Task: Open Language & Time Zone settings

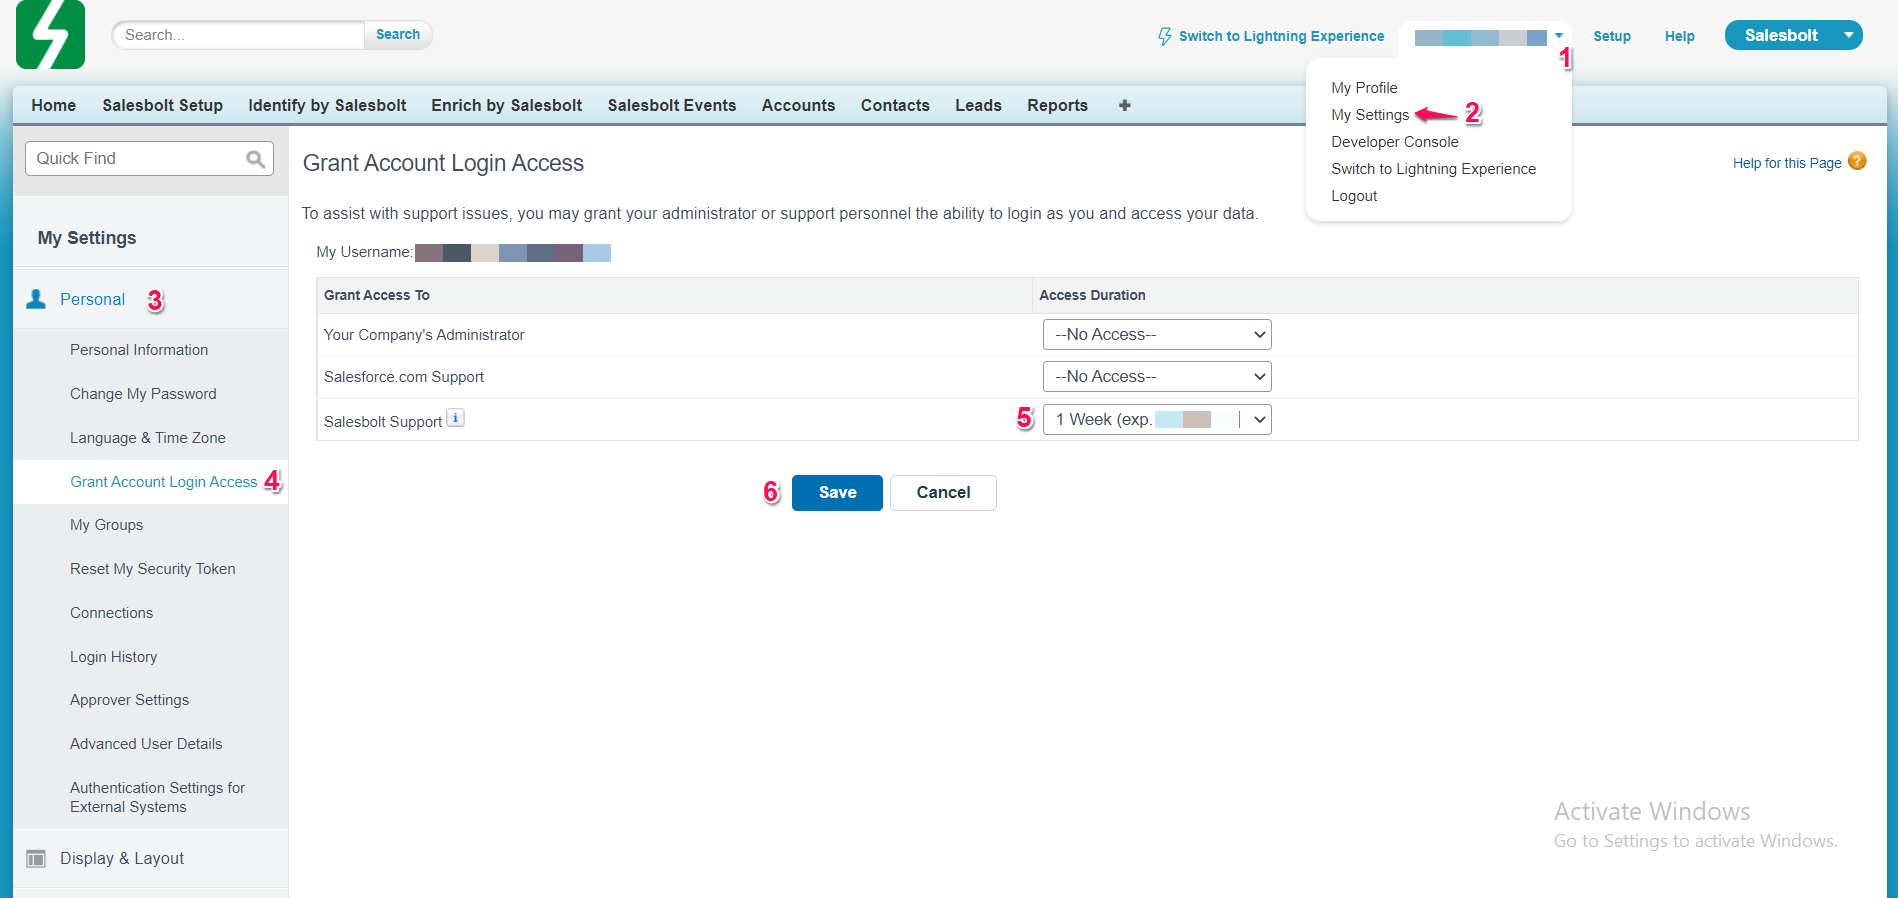Action: (x=148, y=438)
